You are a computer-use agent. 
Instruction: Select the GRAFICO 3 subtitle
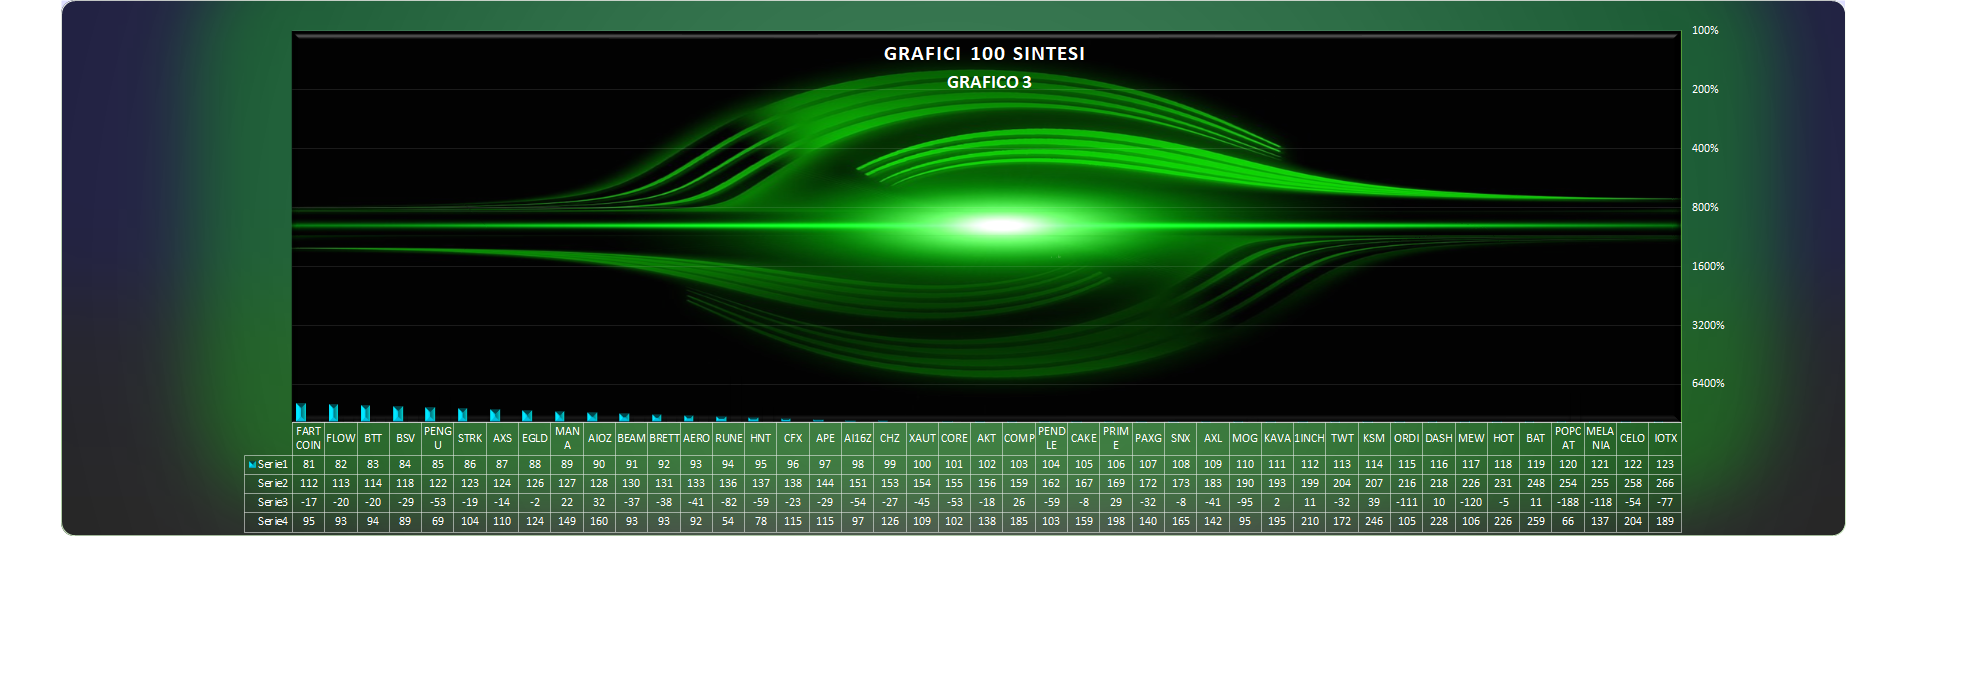(x=989, y=82)
